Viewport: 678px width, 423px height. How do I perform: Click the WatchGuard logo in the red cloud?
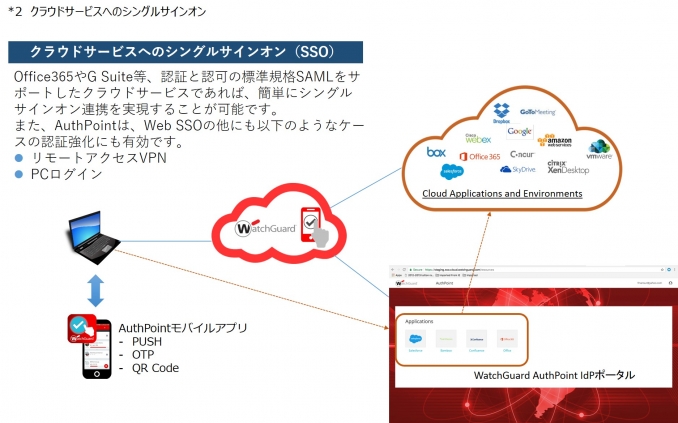click(265, 228)
